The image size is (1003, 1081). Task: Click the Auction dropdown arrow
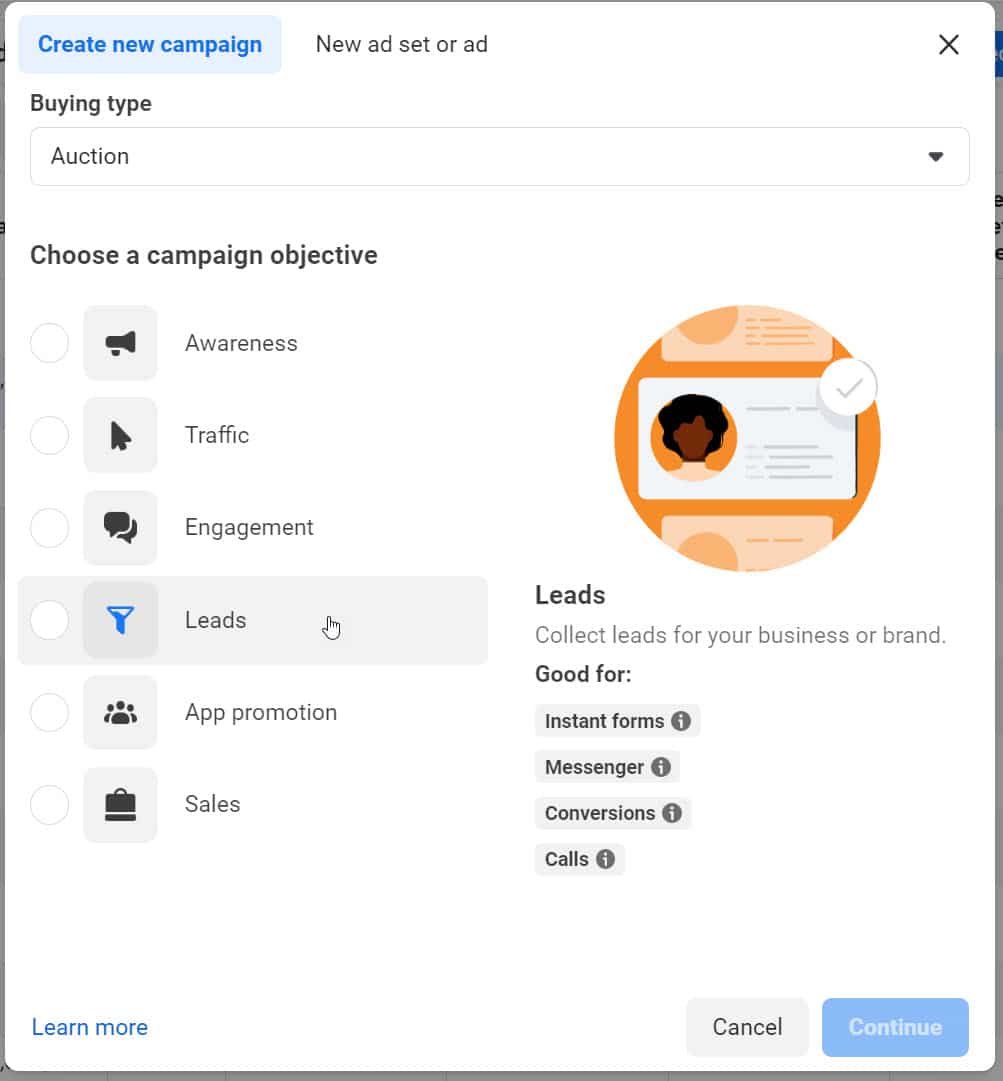click(936, 156)
